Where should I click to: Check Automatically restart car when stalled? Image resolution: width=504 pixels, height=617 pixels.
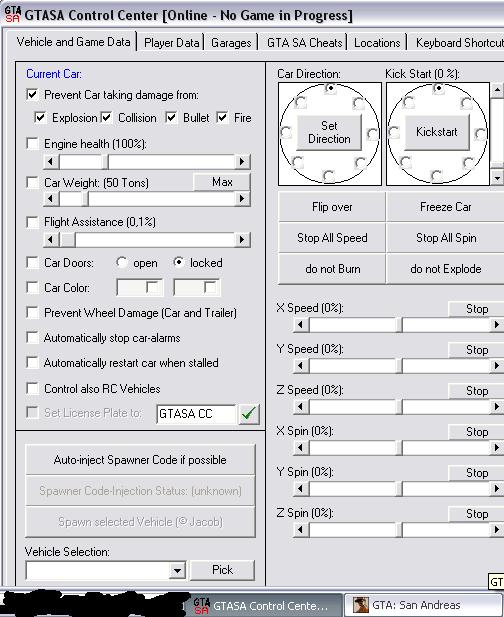(x=32, y=362)
